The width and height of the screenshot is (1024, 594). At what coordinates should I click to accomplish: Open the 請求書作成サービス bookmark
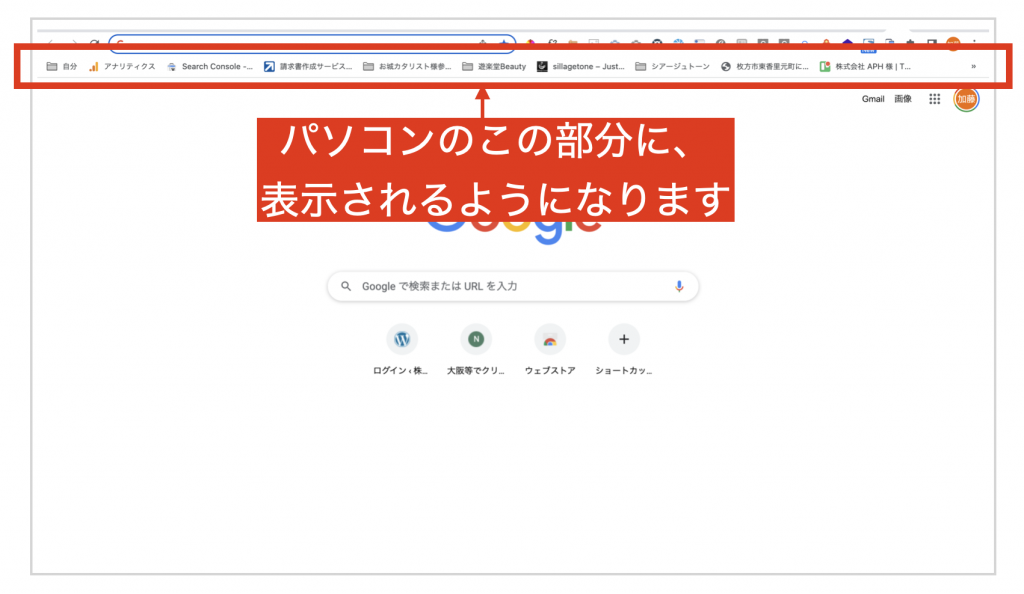tap(308, 67)
